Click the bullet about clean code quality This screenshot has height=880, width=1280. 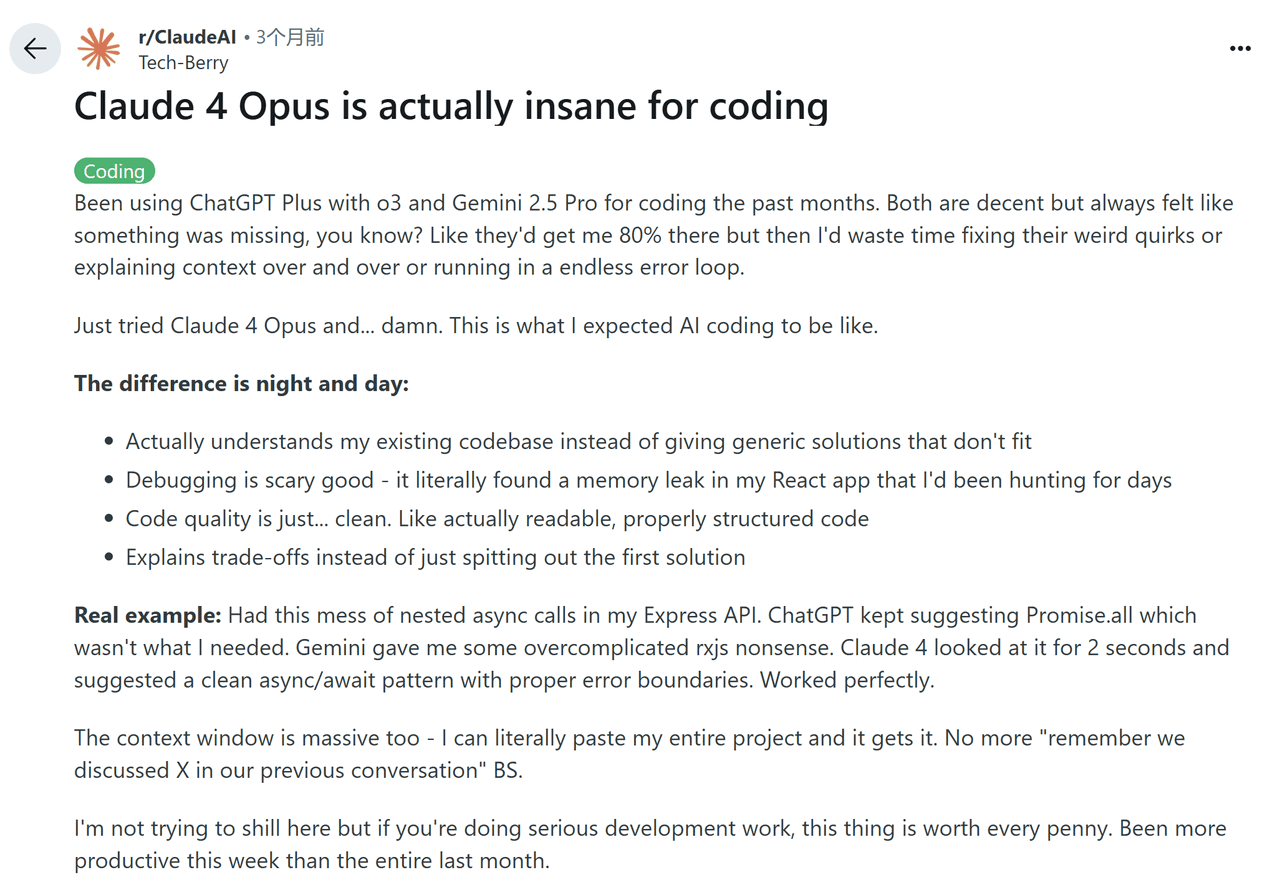tap(497, 519)
